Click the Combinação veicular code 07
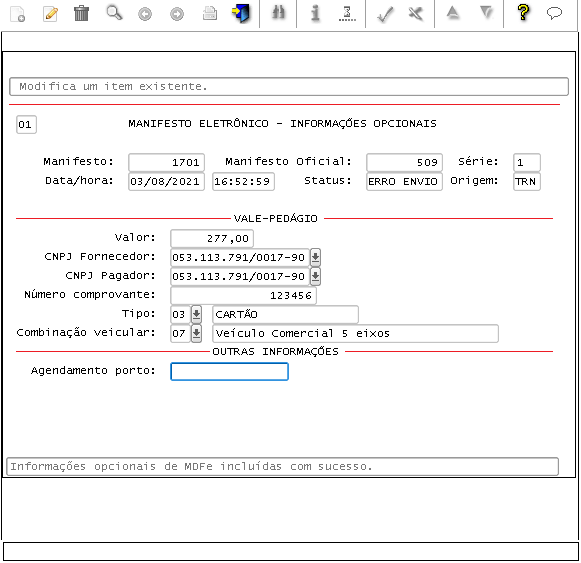The height and width of the screenshot is (563, 581). (x=180, y=333)
